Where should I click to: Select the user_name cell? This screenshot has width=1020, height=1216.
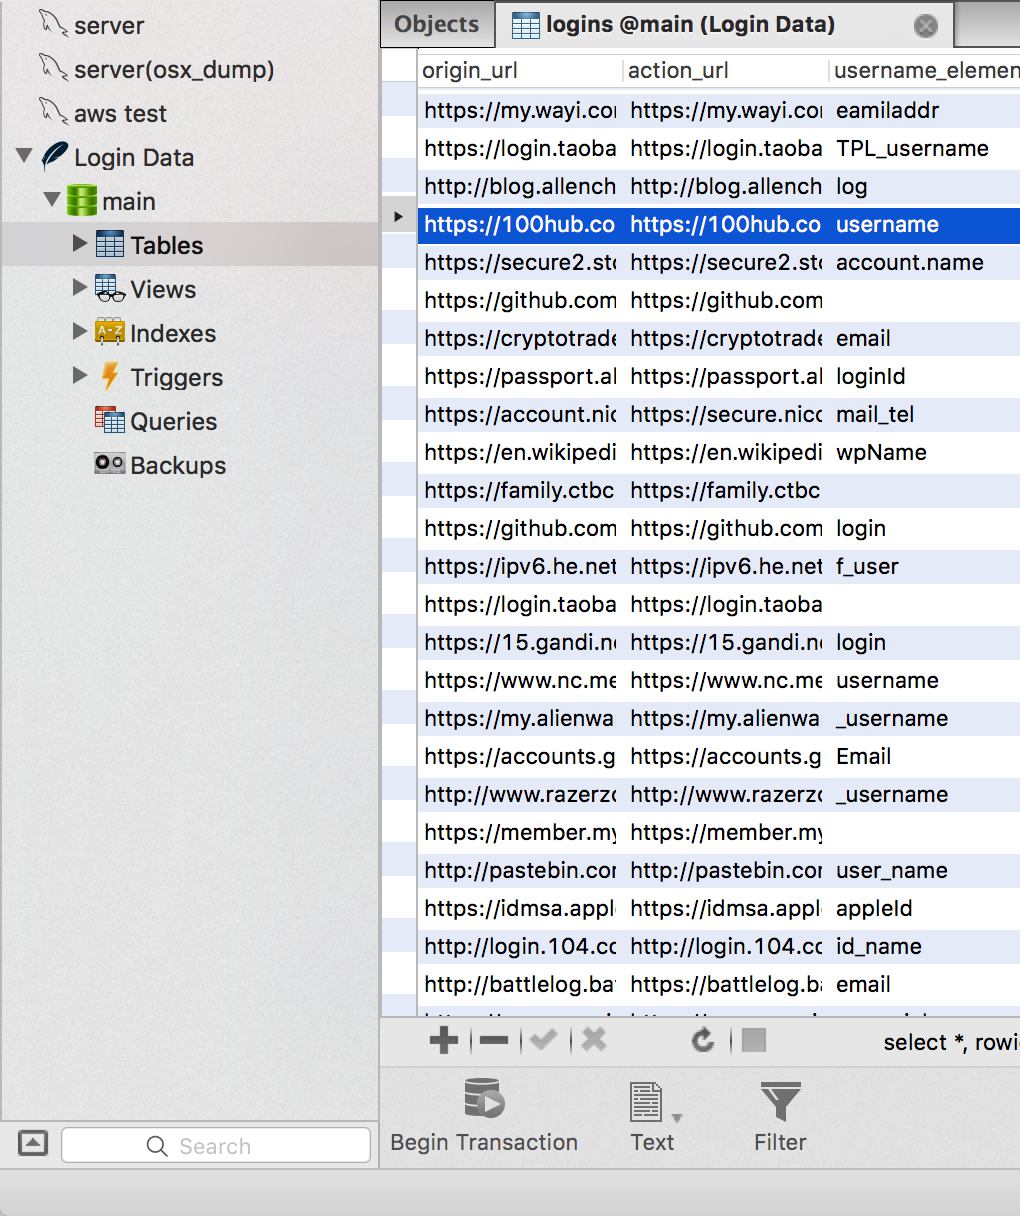[925, 870]
